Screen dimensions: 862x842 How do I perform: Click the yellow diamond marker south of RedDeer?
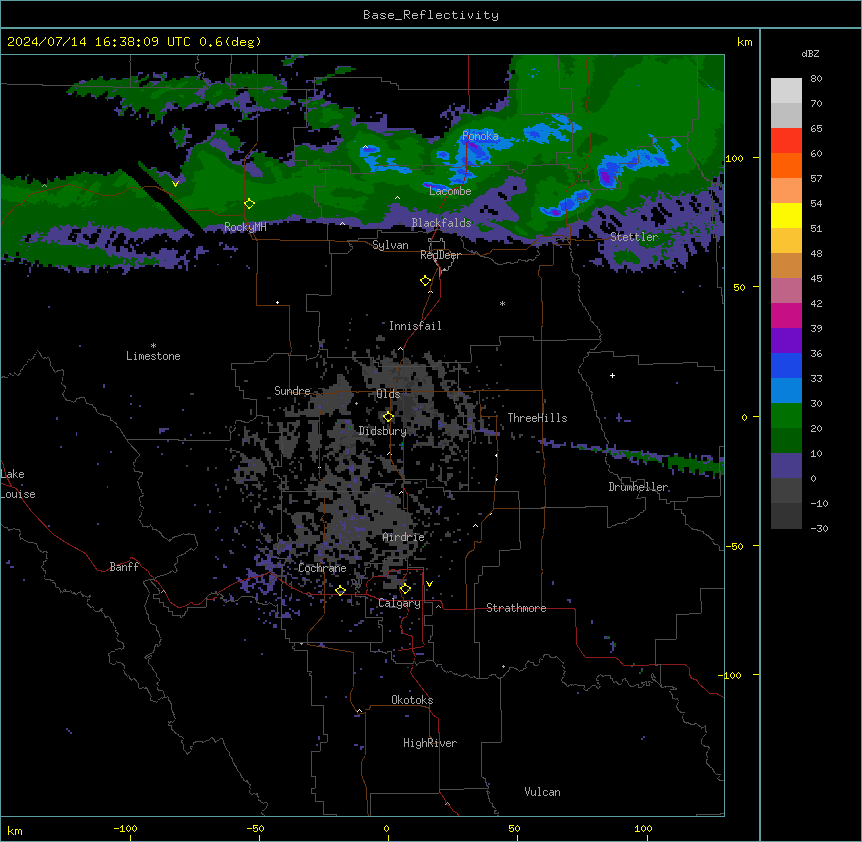pyautogui.click(x=425, y=281)
